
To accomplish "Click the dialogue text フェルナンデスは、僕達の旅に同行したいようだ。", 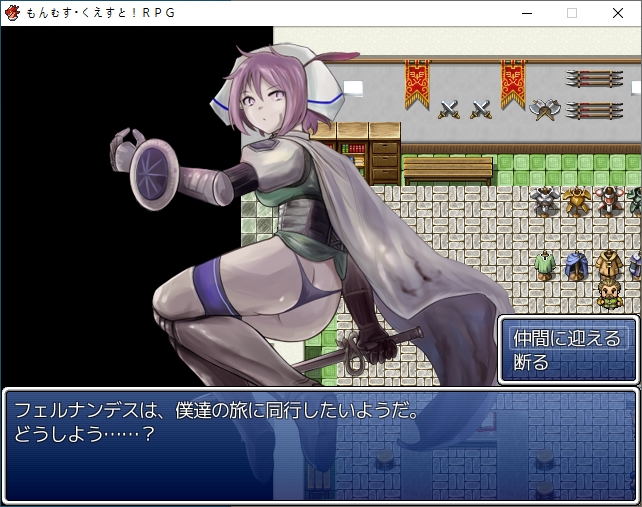I will (x=216, y=411).
